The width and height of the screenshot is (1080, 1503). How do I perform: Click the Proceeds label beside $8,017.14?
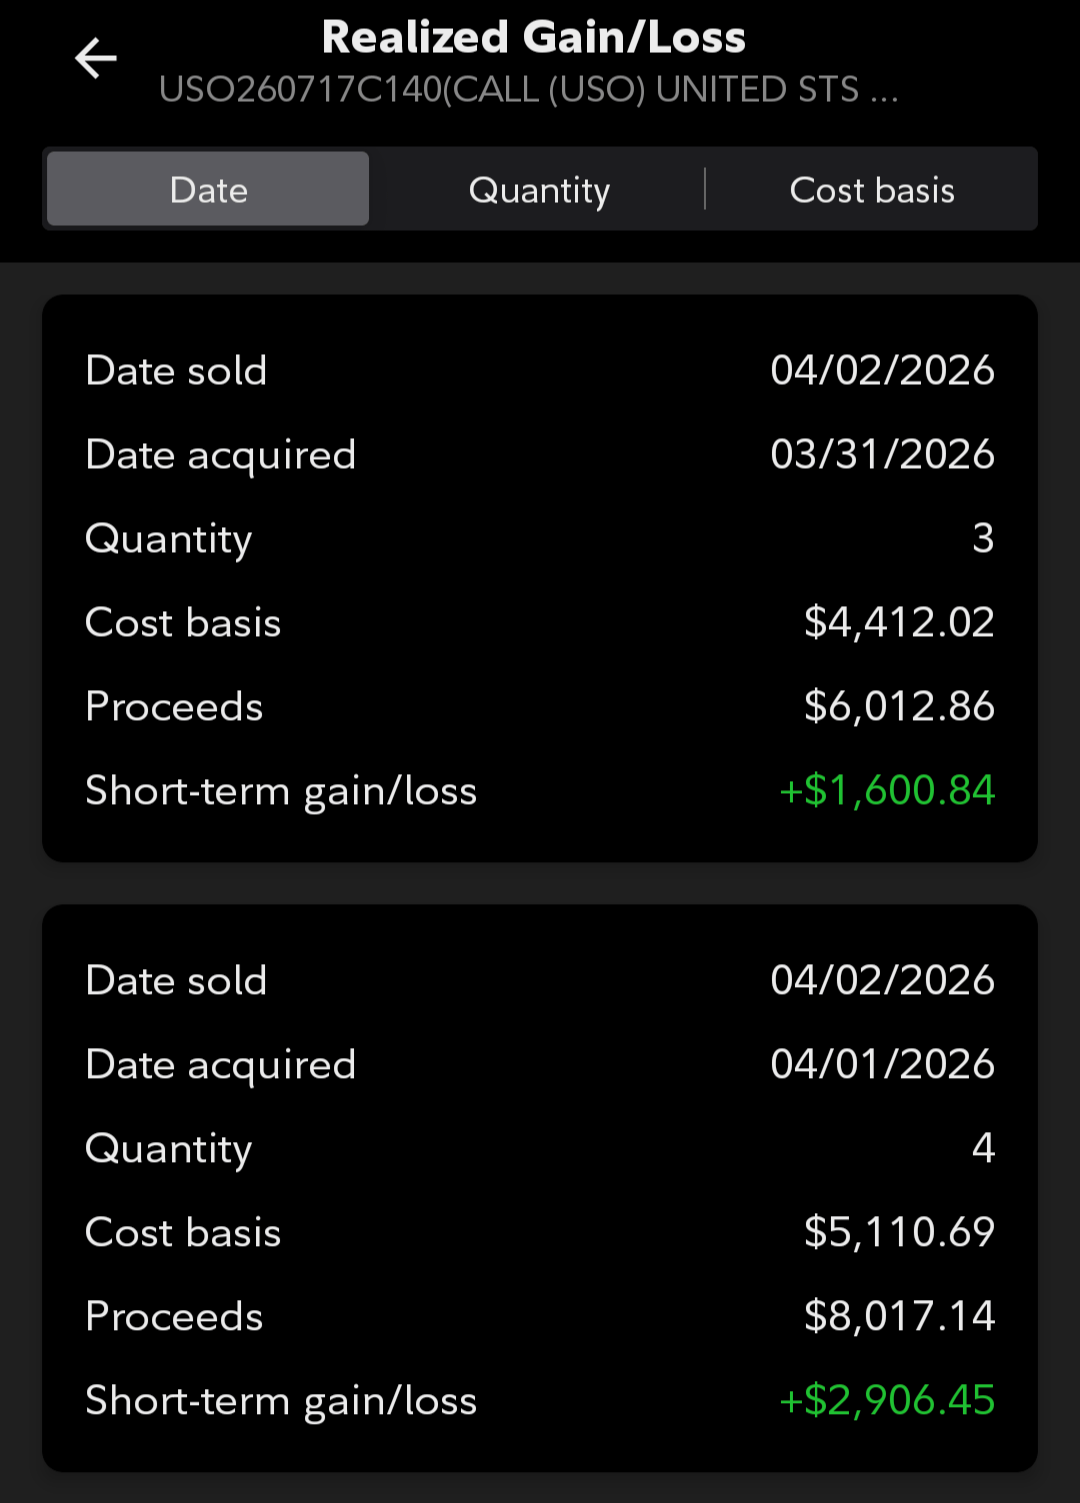coord(174,1316)
